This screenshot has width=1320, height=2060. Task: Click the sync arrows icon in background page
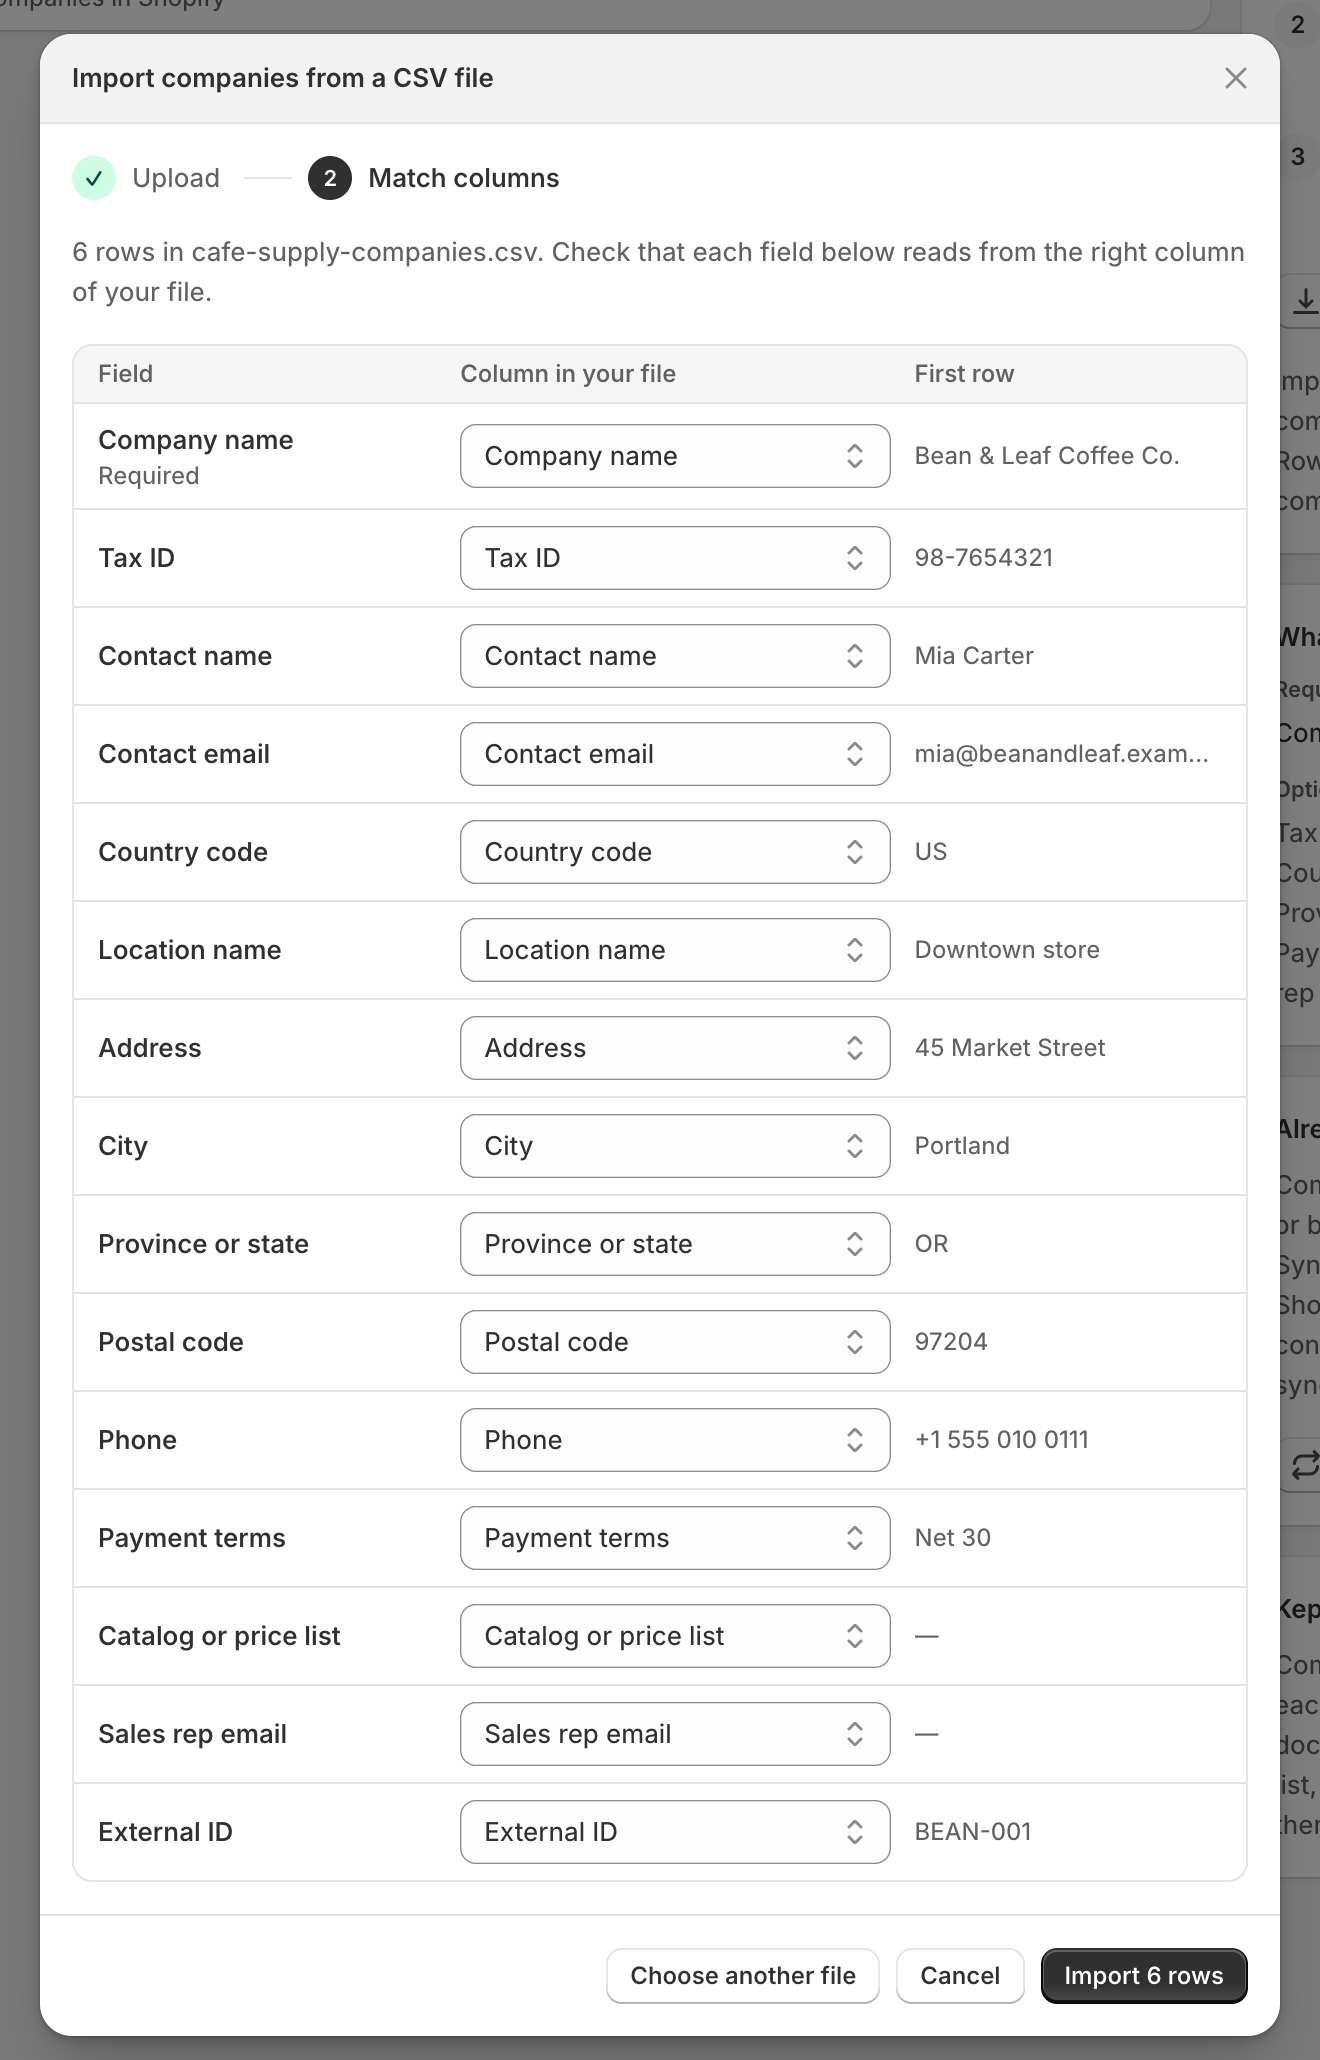click(1305, 1466)
